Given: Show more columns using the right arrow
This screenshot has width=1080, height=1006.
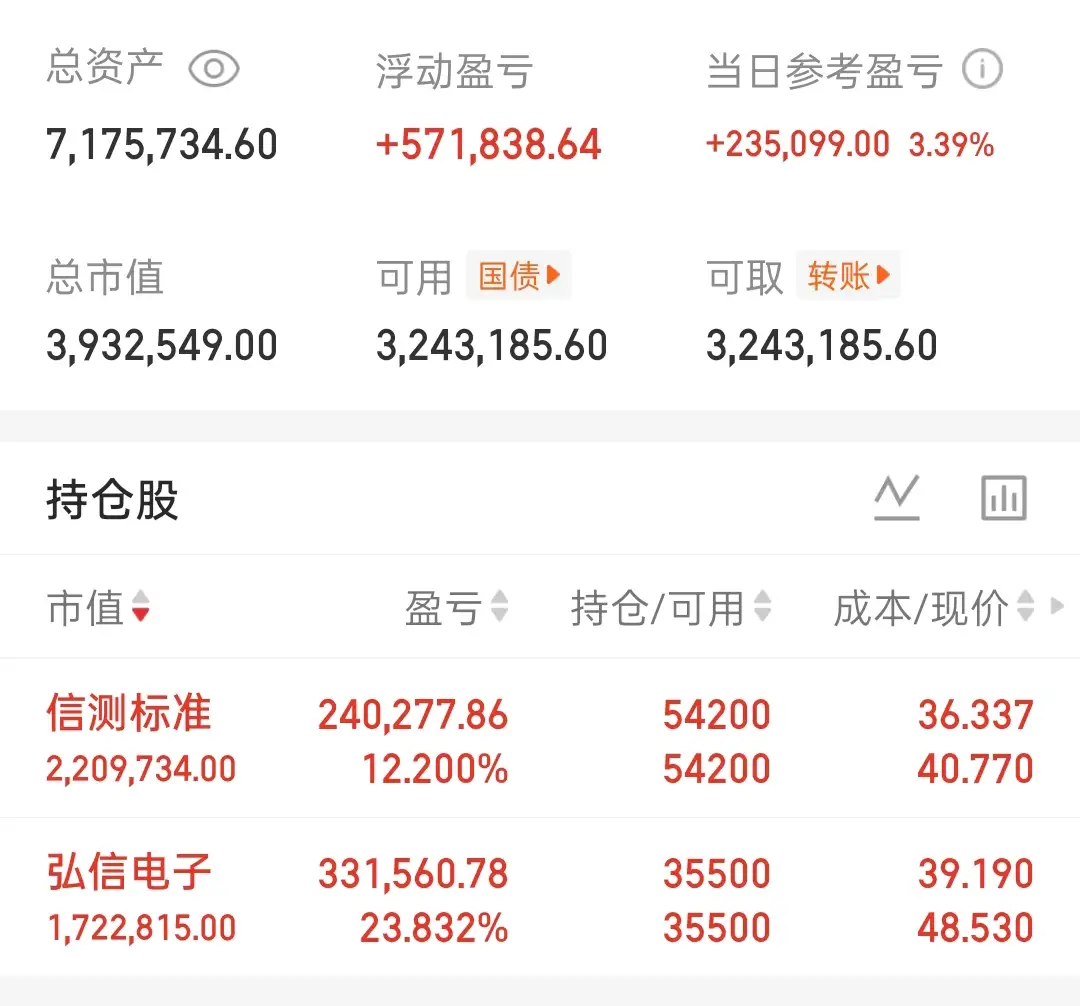Looking at the screenshot, I should tap(1057, 606).
